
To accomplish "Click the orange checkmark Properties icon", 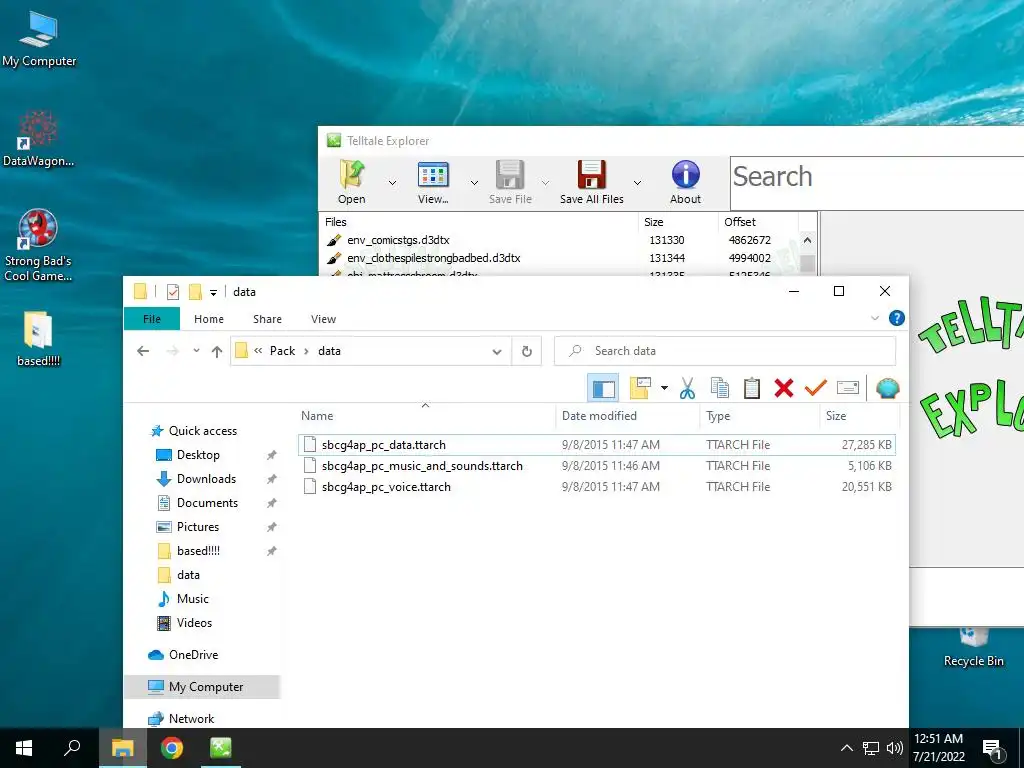I will (x=816, y=389).
